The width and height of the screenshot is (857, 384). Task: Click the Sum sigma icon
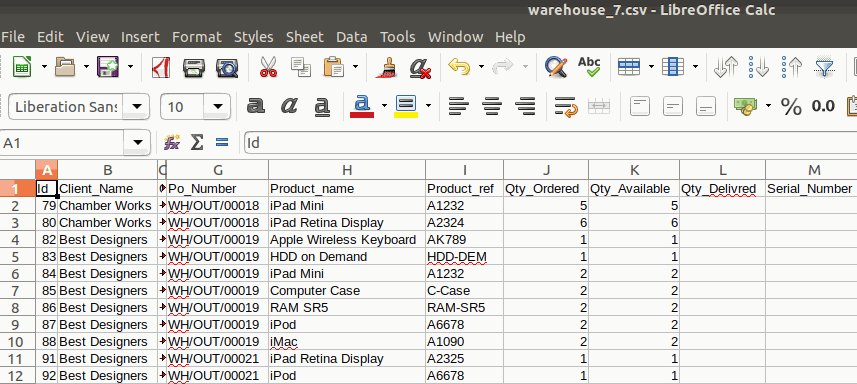(197, 143)
